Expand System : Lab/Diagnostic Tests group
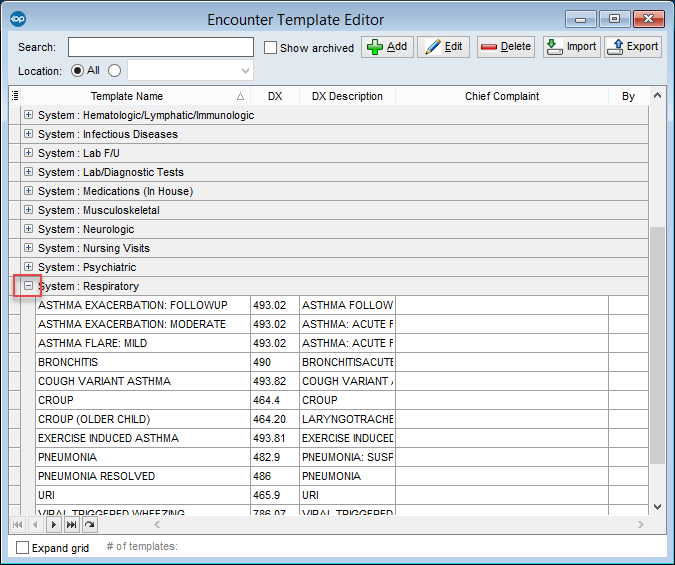This screenshot has height=565, width=675. pyautogui.click(x=28, y=171)
